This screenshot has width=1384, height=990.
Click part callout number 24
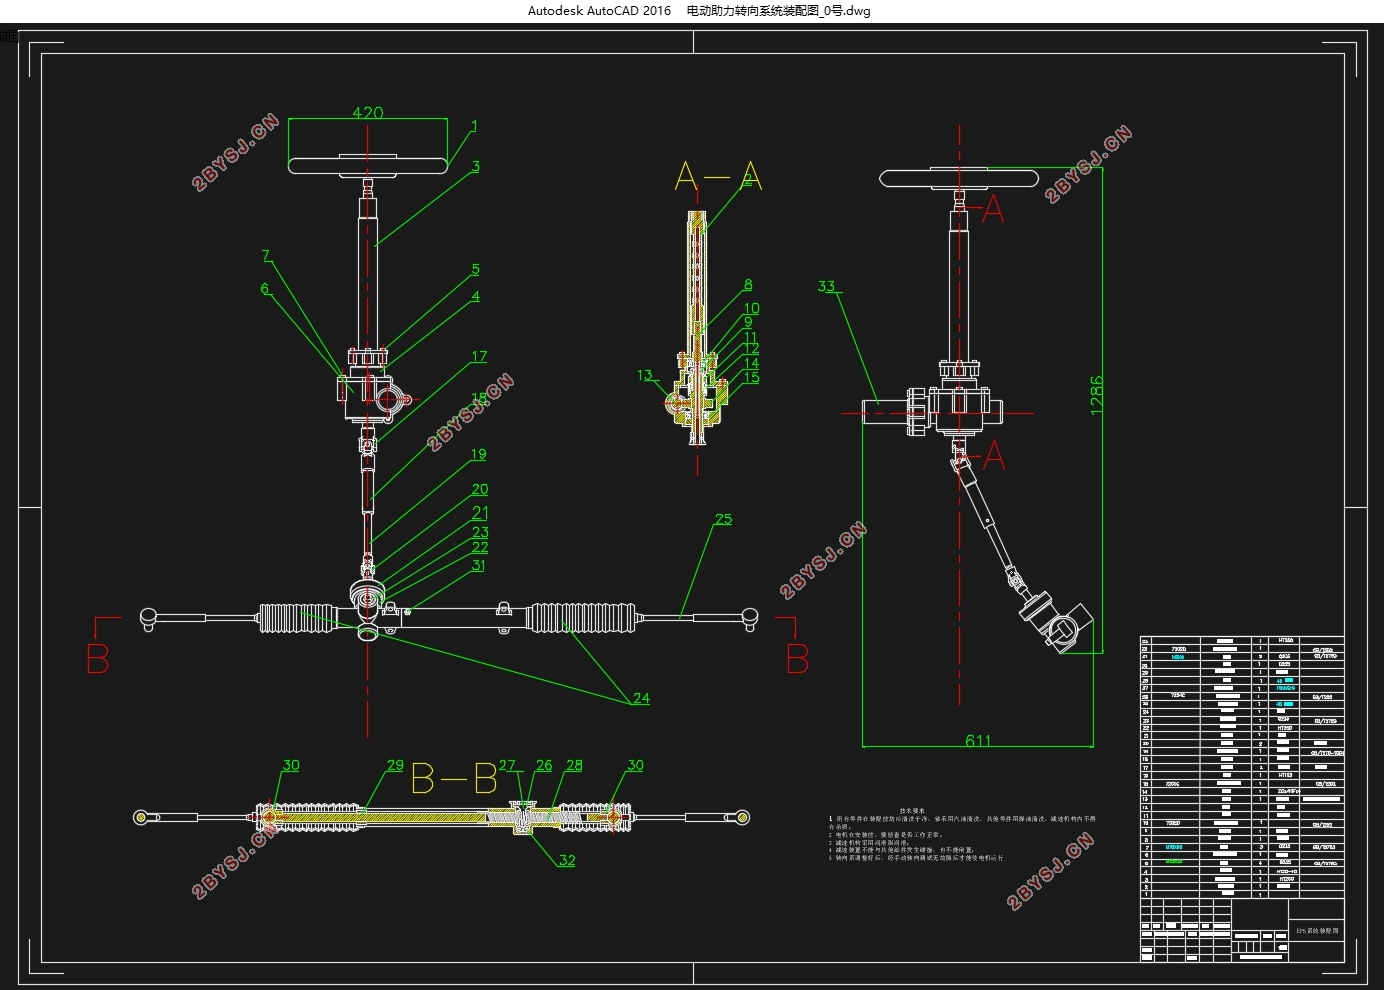641,698
